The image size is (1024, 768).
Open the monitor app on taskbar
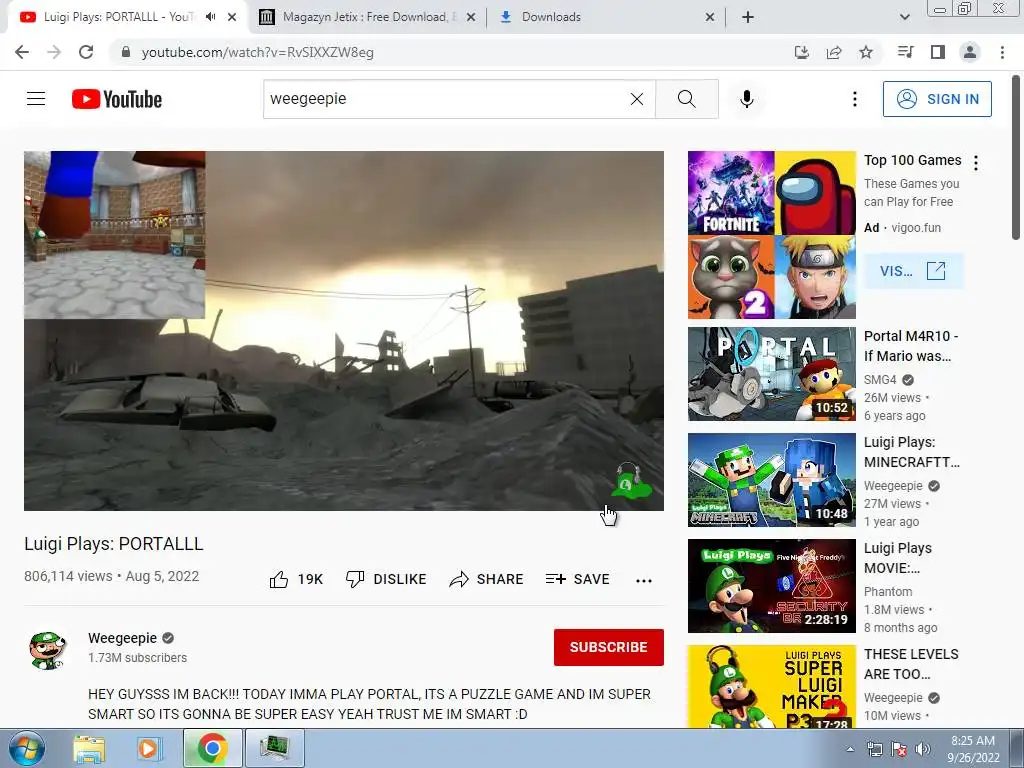[274, 748]
